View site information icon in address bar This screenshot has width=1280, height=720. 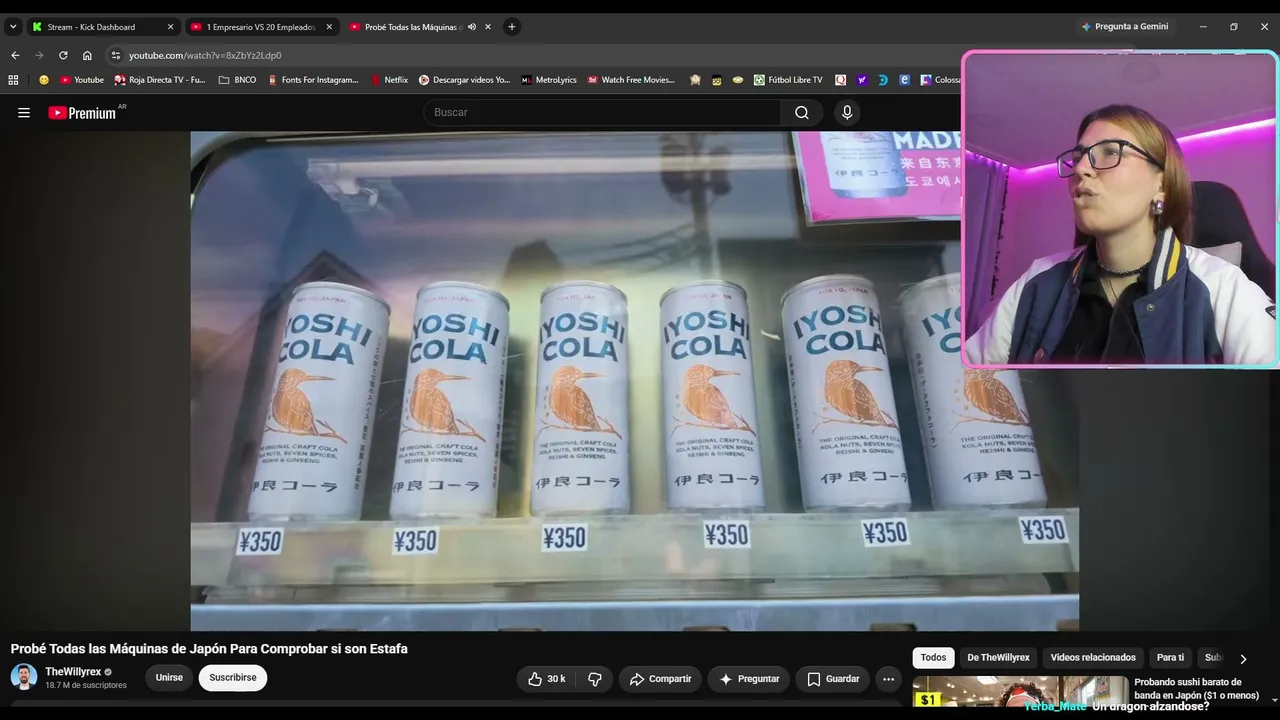(x=116, y=55)
